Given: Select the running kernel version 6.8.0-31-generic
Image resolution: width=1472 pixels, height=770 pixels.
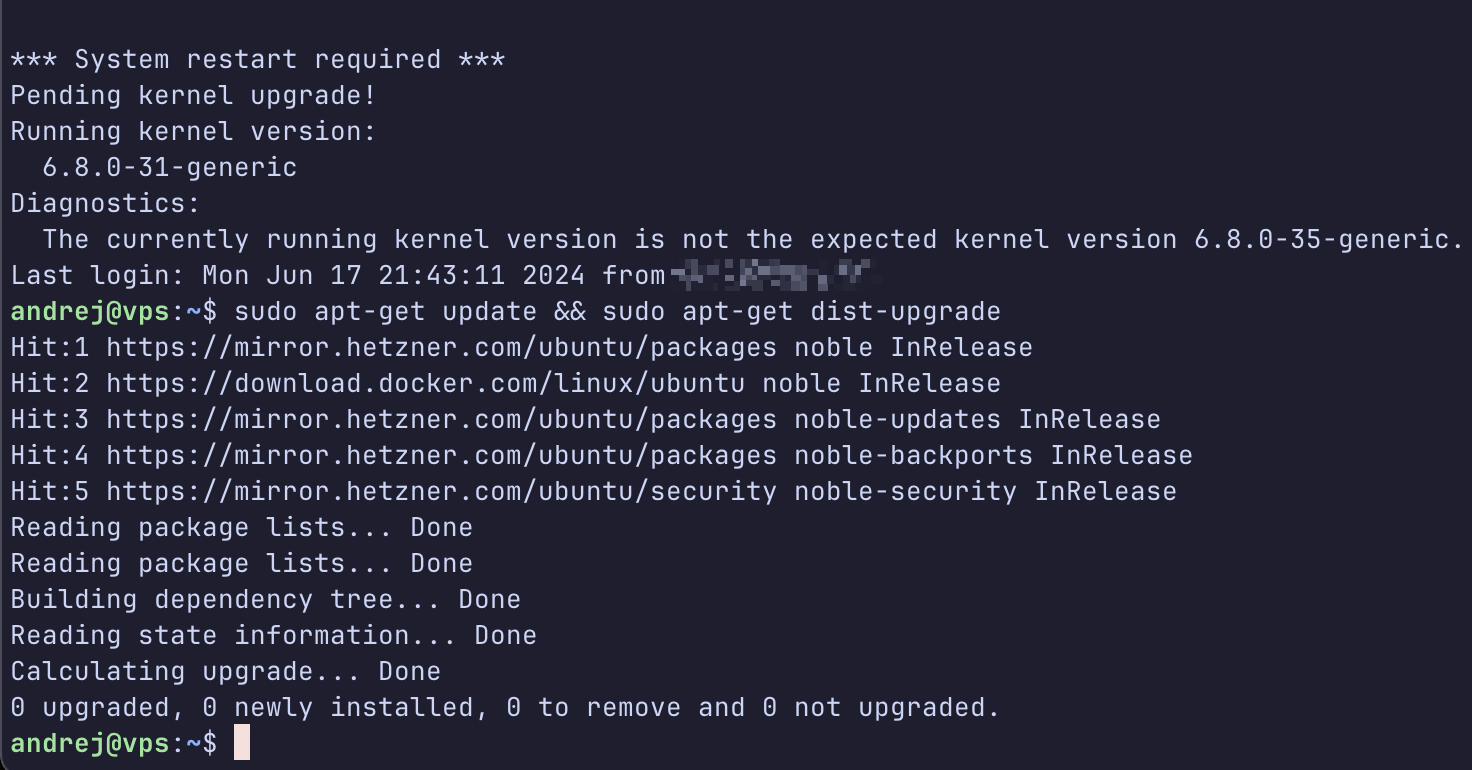Looking at the screenshot, I should [170, 168].
